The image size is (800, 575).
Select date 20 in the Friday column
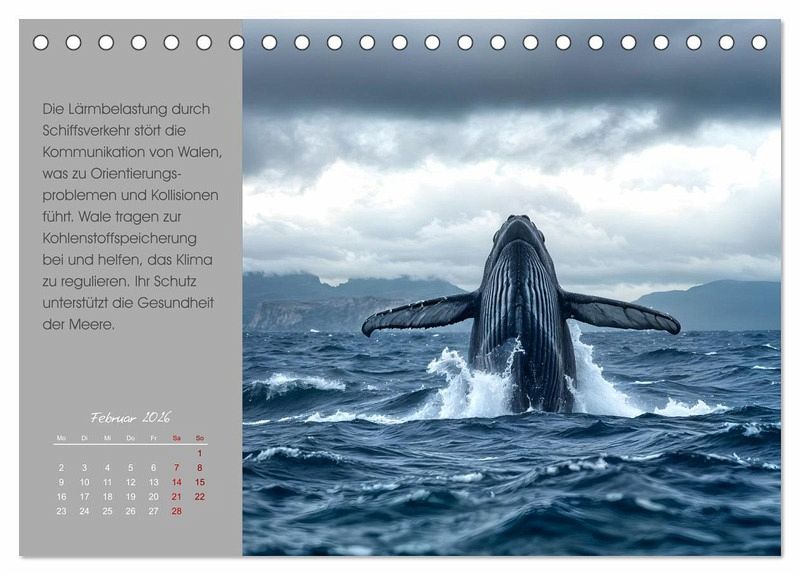click(153, 496)
